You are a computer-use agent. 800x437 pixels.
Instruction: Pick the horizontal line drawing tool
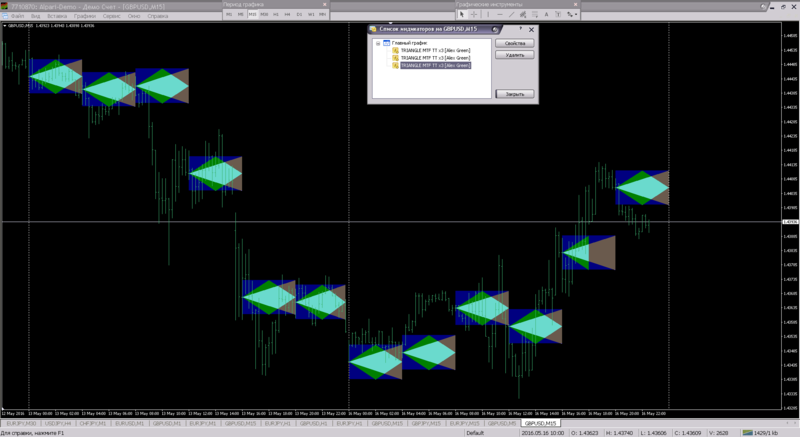[x=499, y=14]
